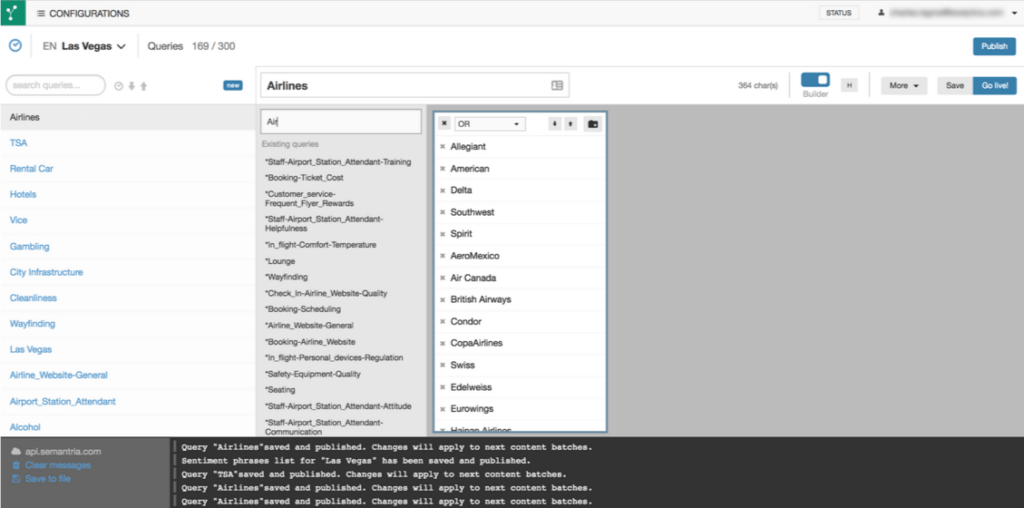Click the Airlines query name field

[415, 86]
